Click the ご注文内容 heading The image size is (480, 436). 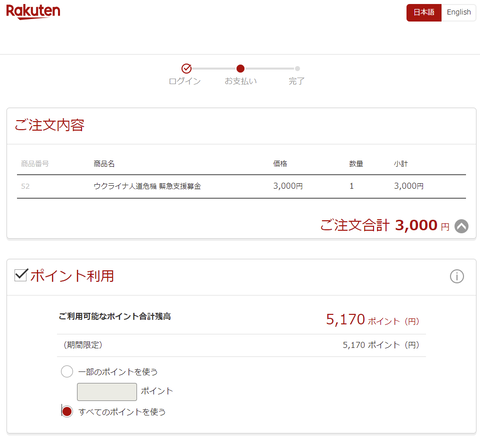point(49,125)
